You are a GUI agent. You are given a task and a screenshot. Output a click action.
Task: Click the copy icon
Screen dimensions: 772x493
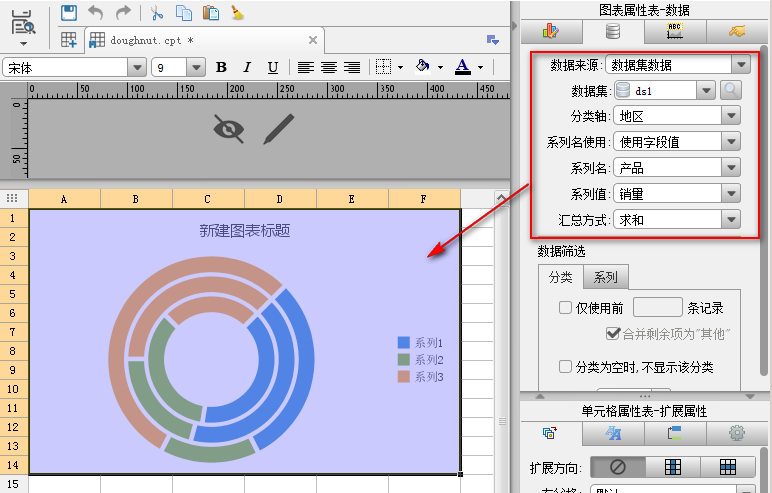tap(184, 13)
